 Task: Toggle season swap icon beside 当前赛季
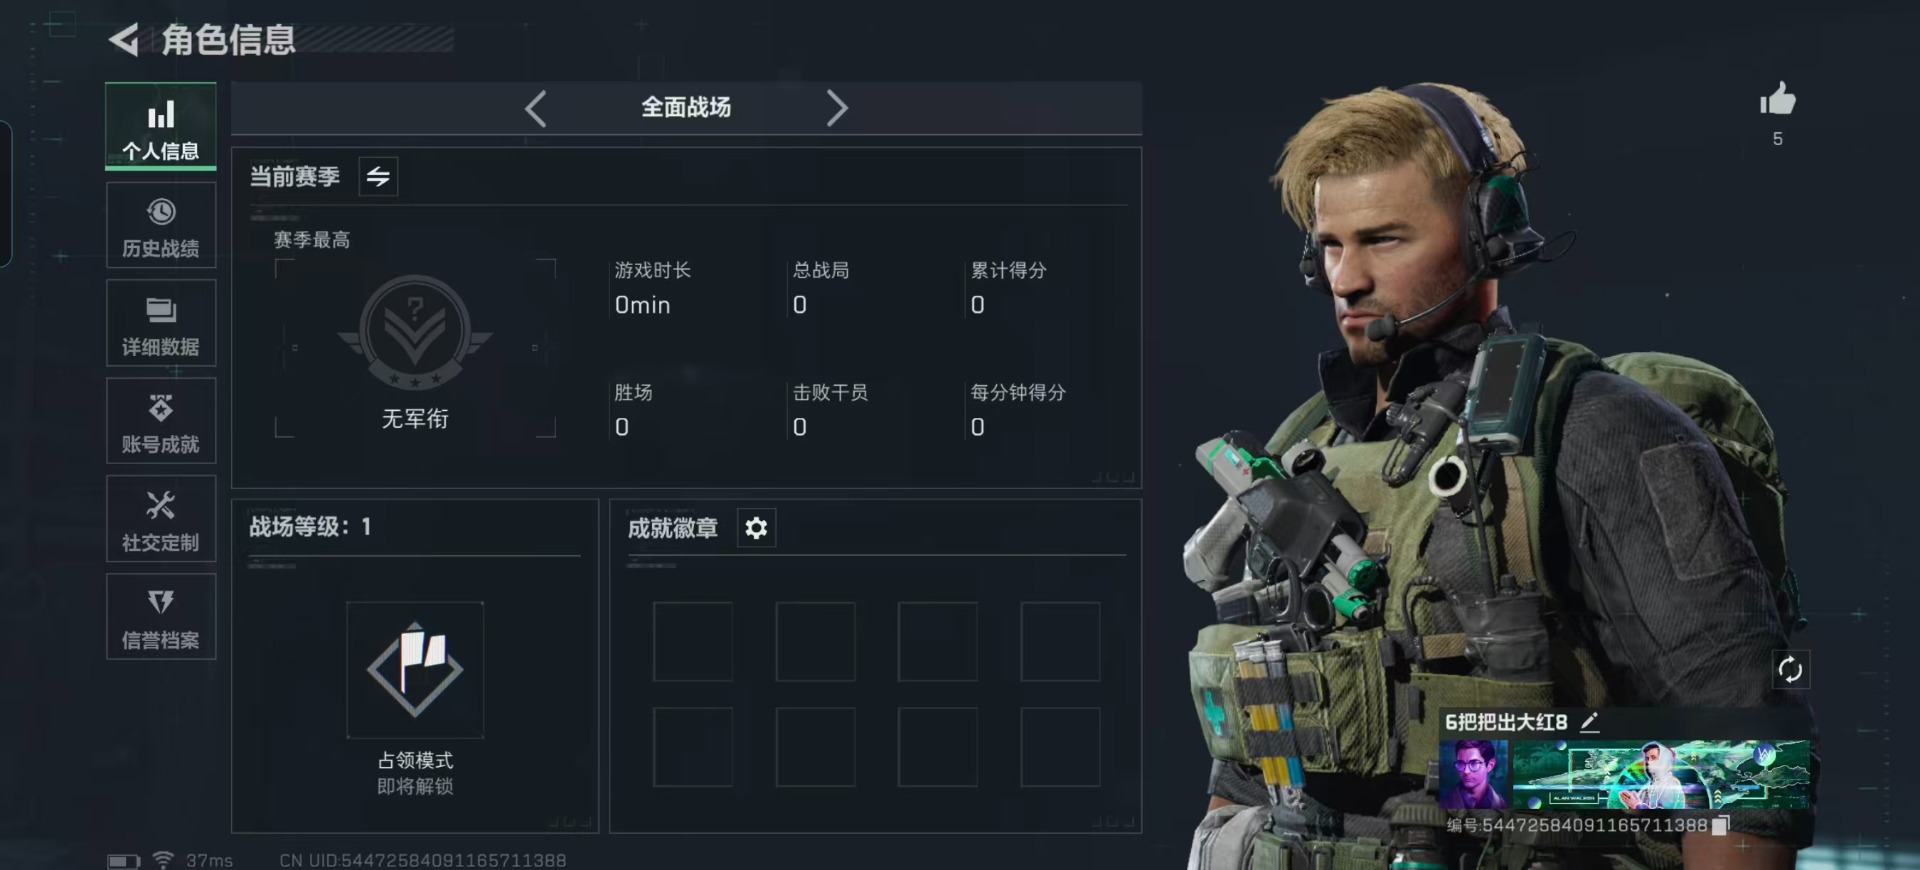coord(378,177)
